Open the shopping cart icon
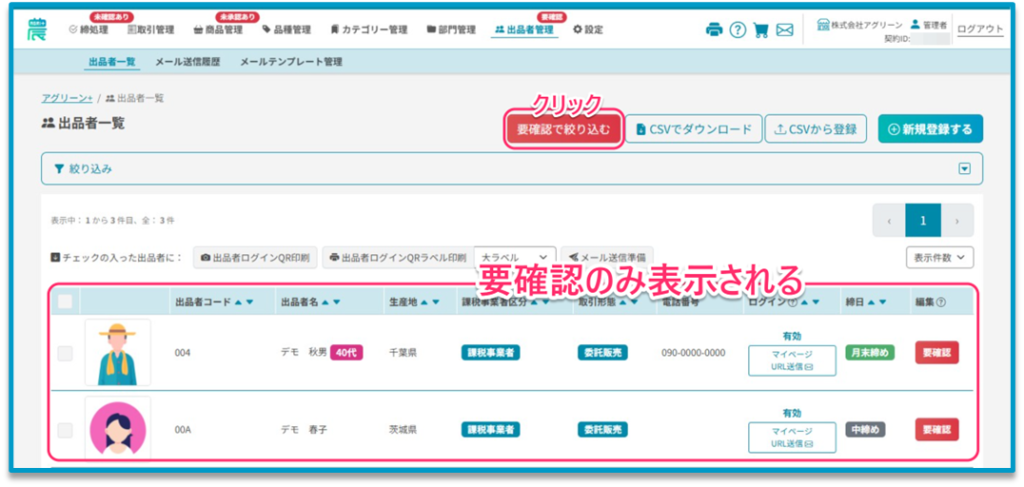This screenshot has height=487, width=1024. pos(761,30)
